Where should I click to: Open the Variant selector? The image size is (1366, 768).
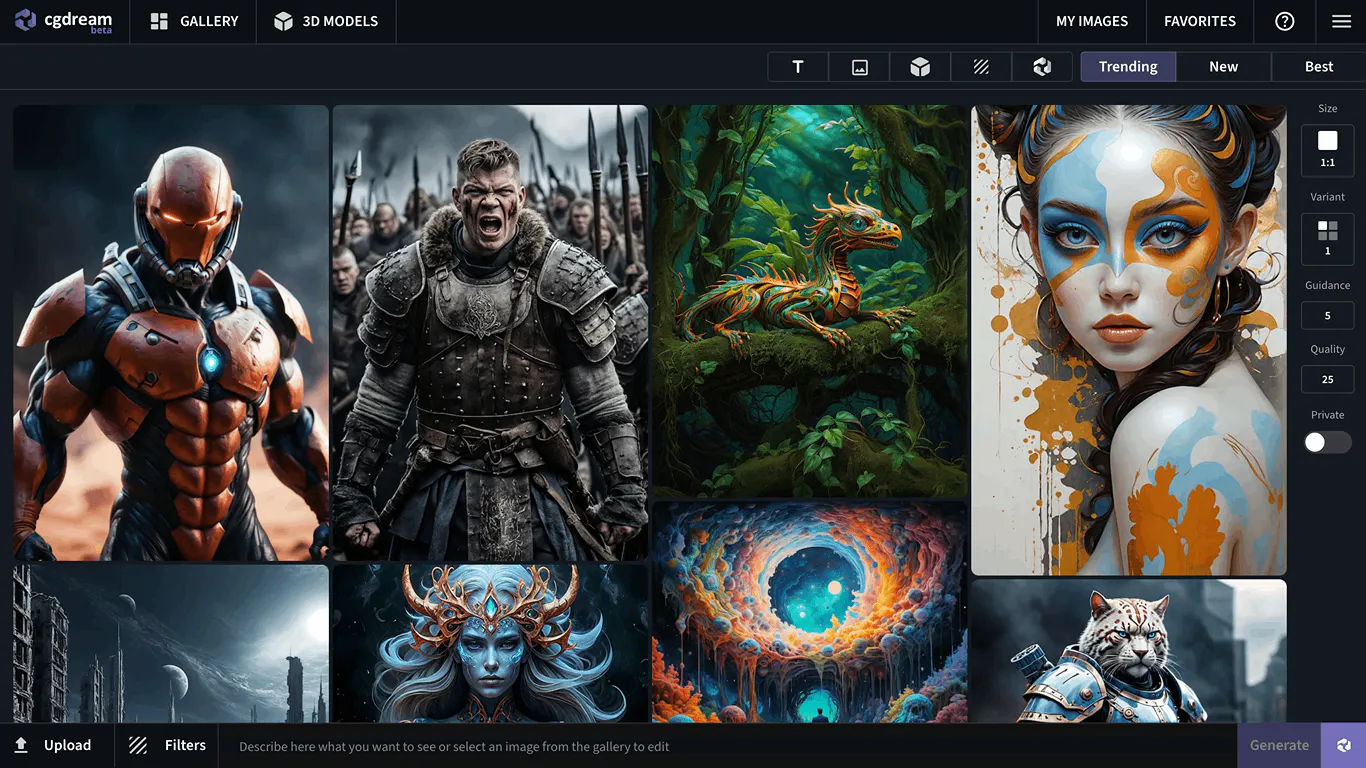[x=1327, y=238]
